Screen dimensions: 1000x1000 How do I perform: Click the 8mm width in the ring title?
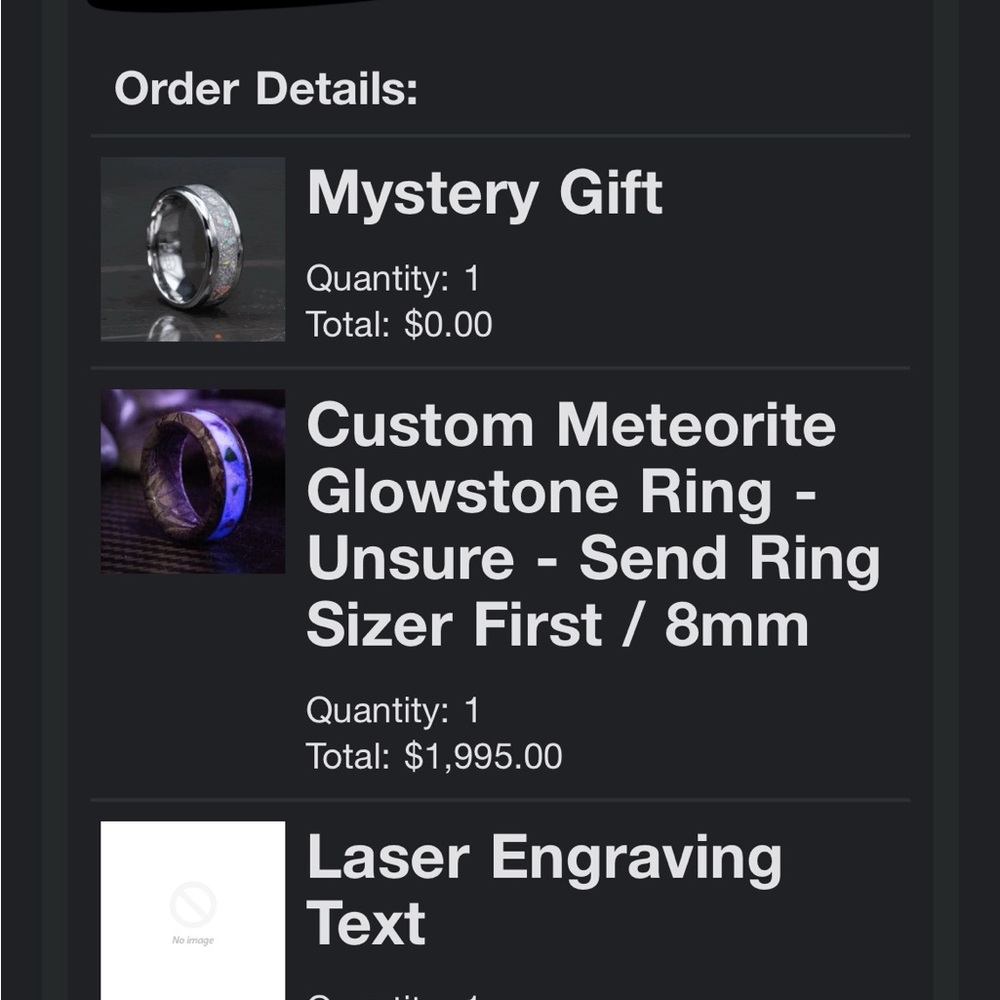pyautogui.click(x=736, y=626)
